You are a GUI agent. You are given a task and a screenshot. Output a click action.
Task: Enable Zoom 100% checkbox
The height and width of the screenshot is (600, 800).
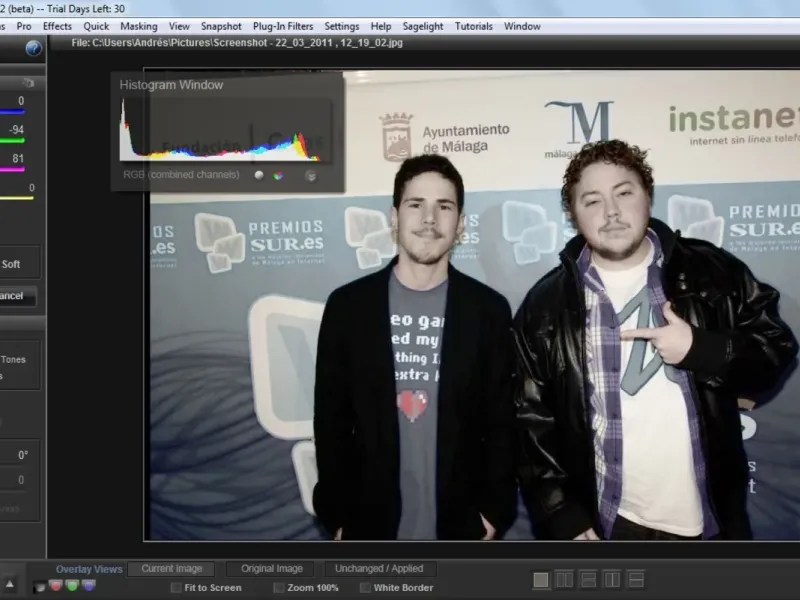[x=279, y=588]
